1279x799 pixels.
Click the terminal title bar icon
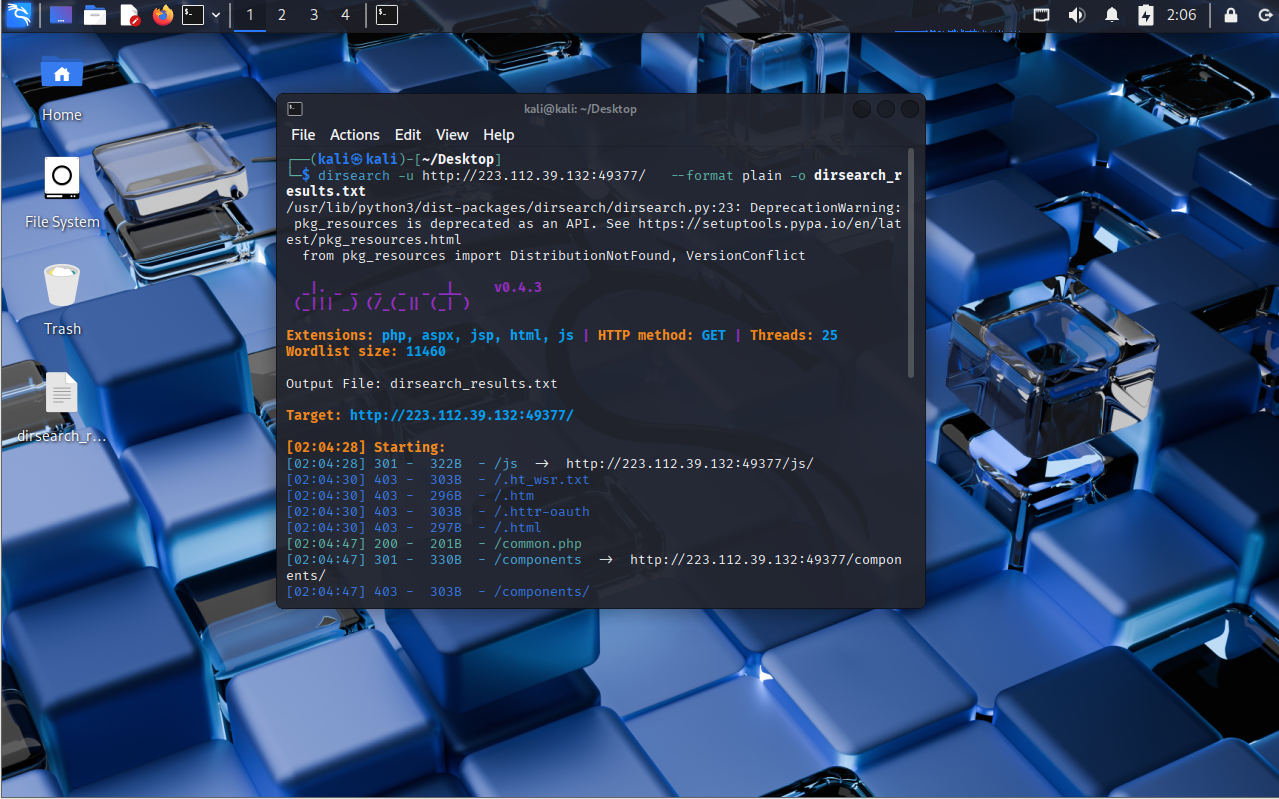[295, 109]
